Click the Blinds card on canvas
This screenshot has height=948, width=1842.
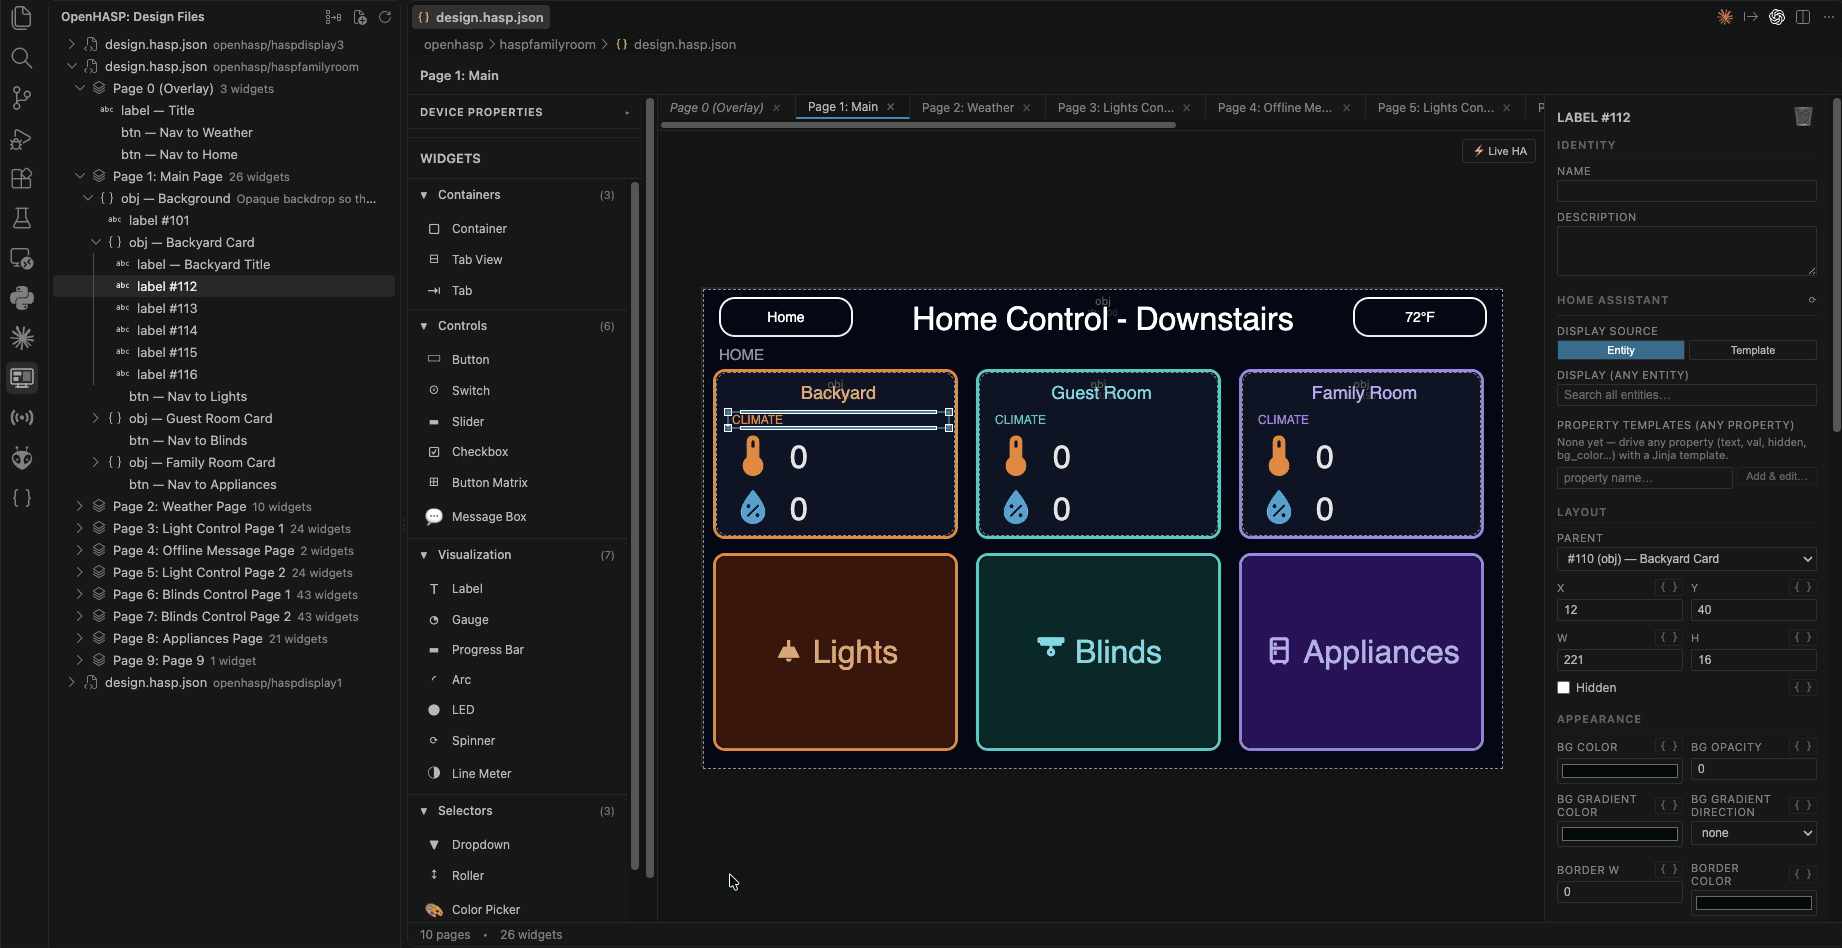click(1098, 652)
